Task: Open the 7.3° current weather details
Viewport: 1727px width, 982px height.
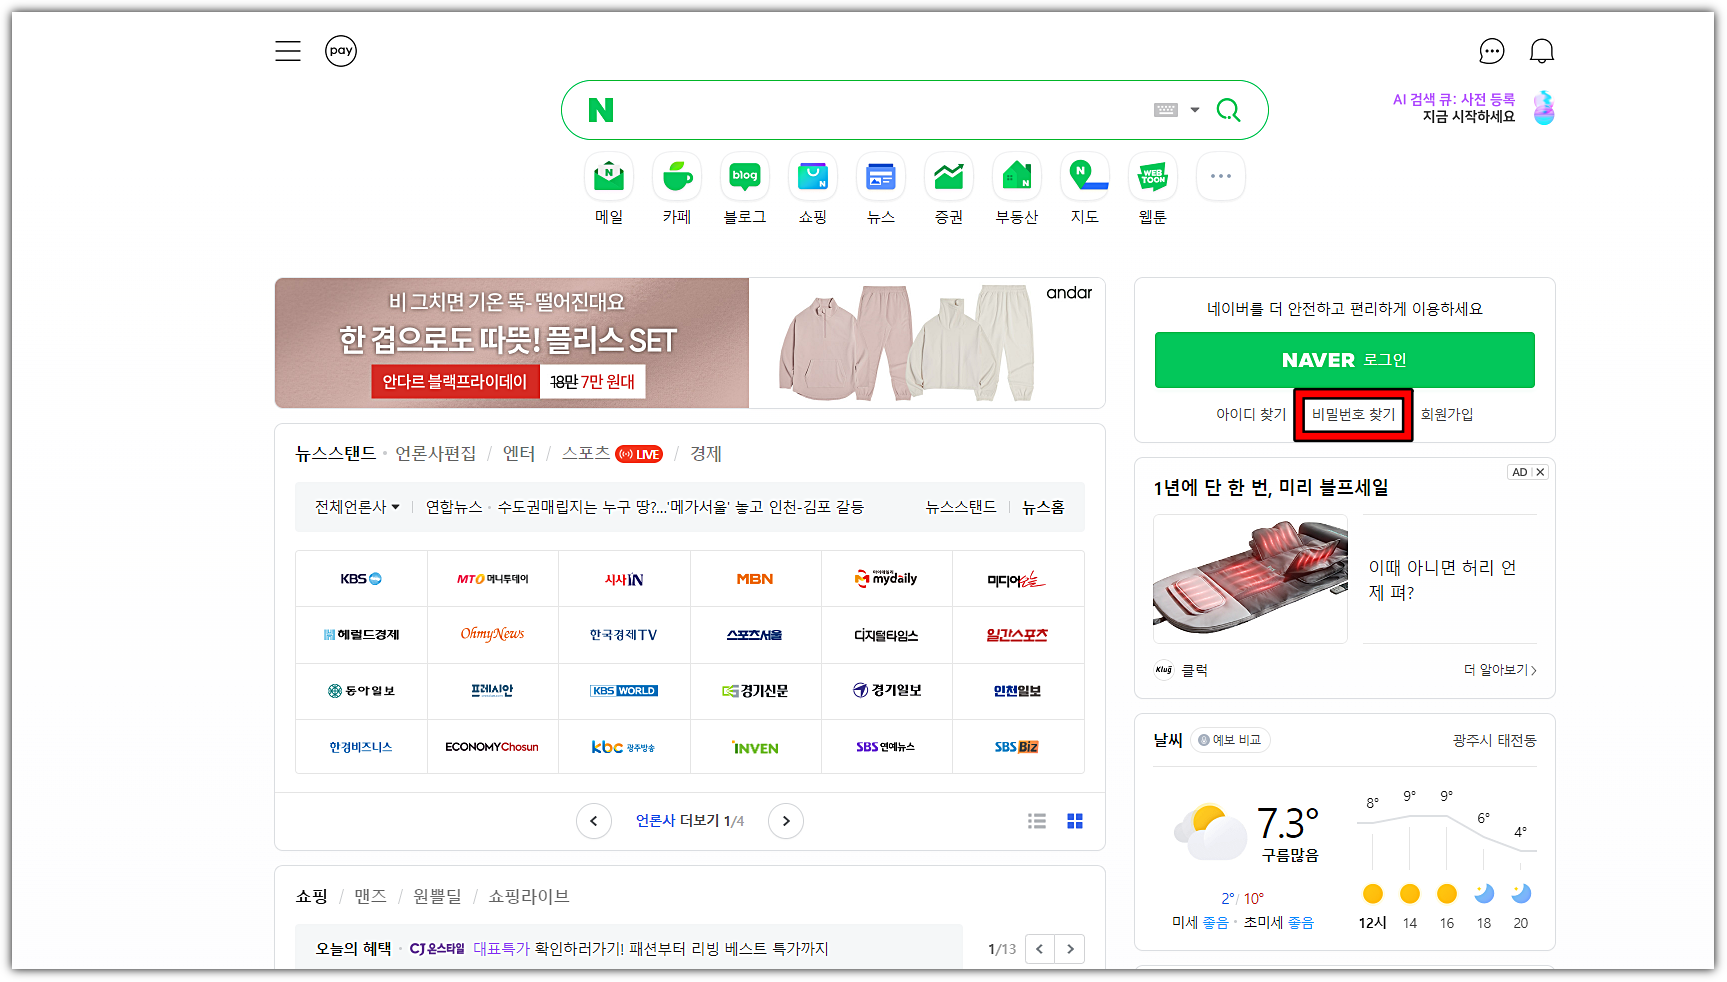Action: pos(1288,824)
